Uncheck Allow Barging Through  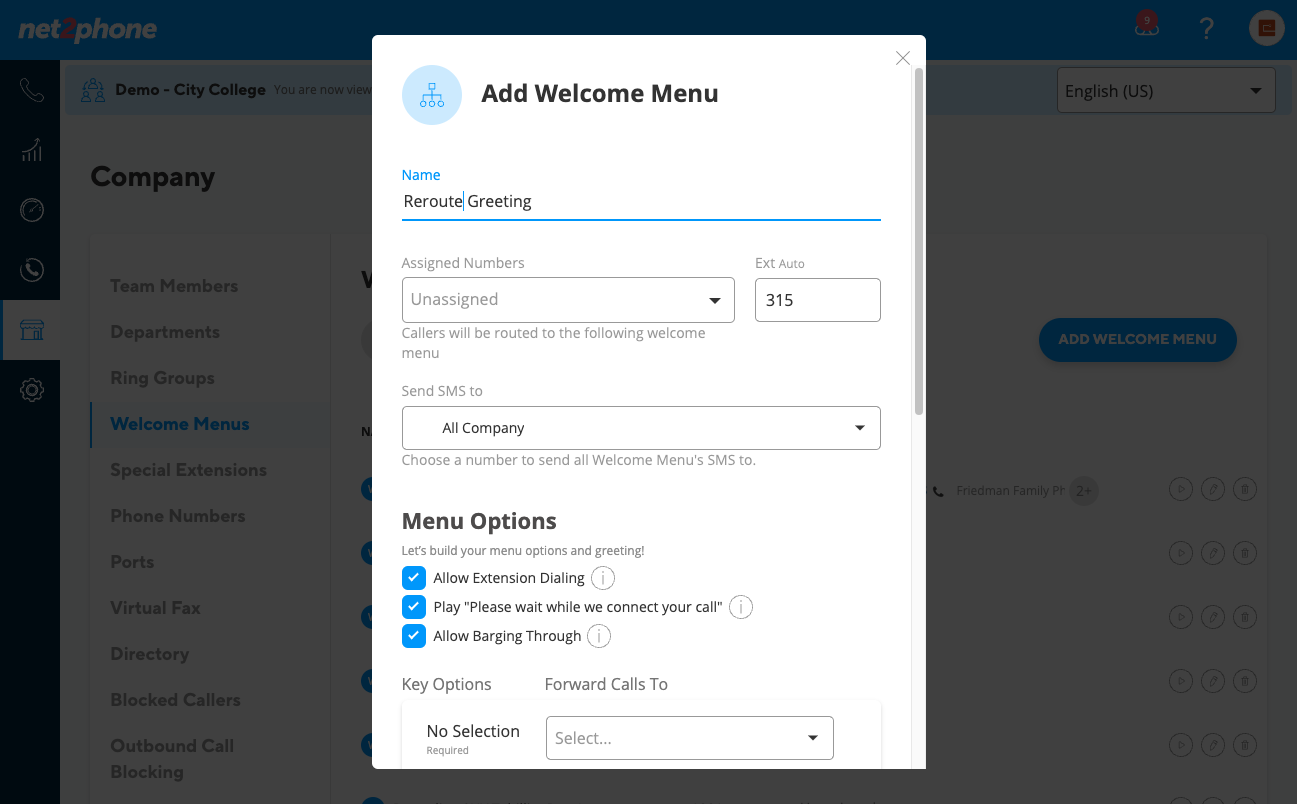414,636
